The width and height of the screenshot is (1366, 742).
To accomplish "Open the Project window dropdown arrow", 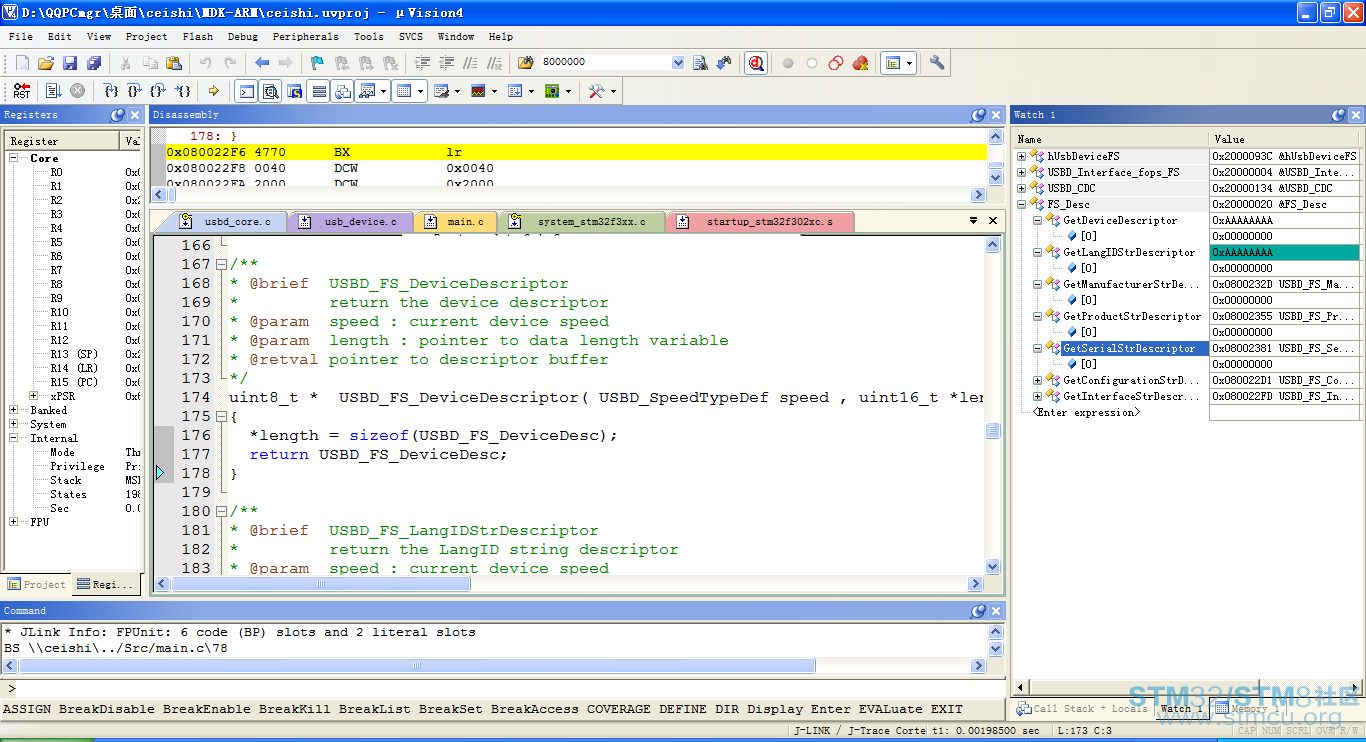I will [x=911, y=63].
